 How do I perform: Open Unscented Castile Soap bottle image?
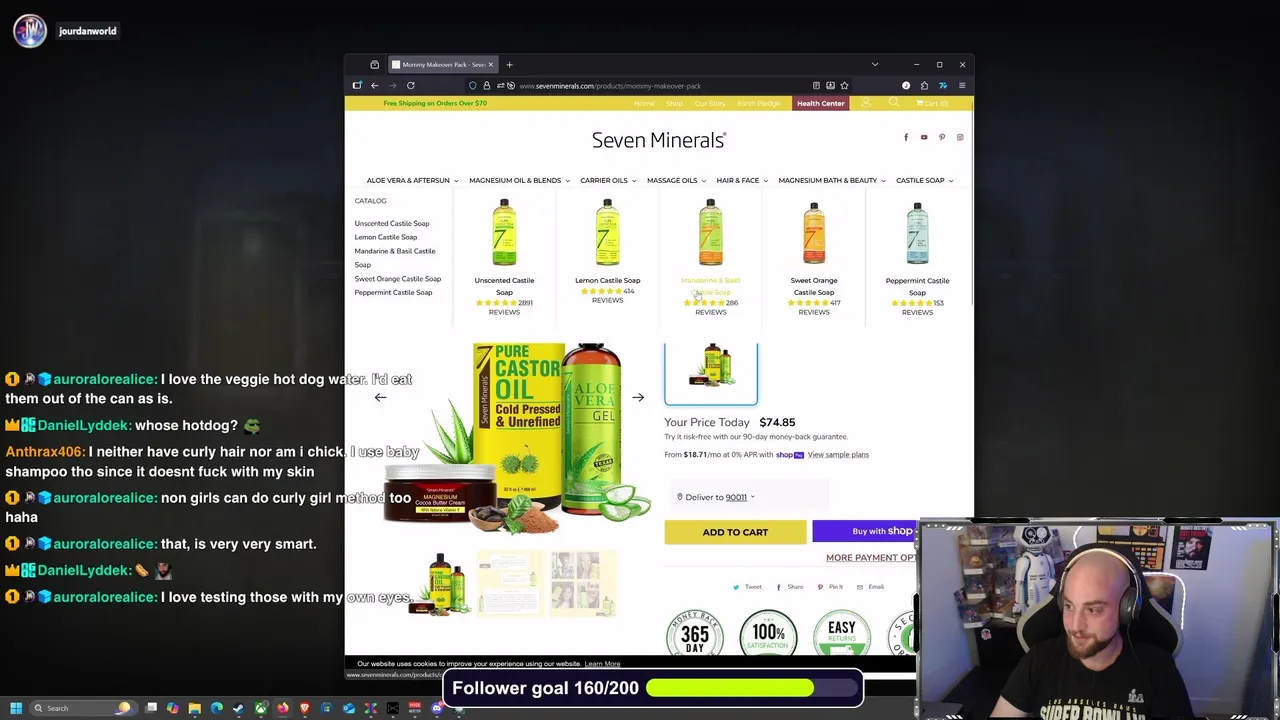[x=504, y=233]
